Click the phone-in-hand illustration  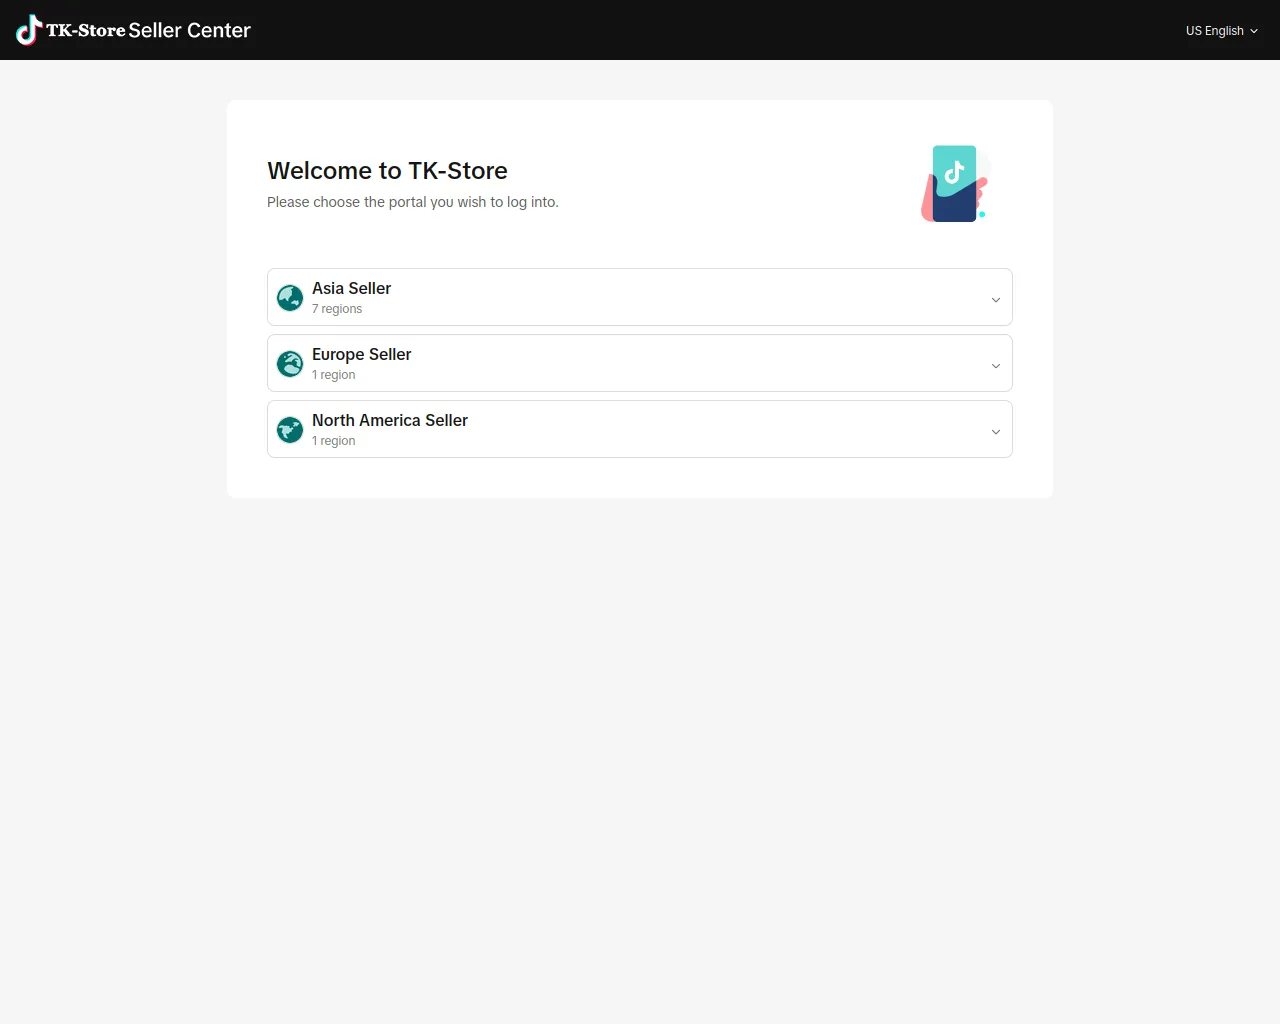coord(955,184)
